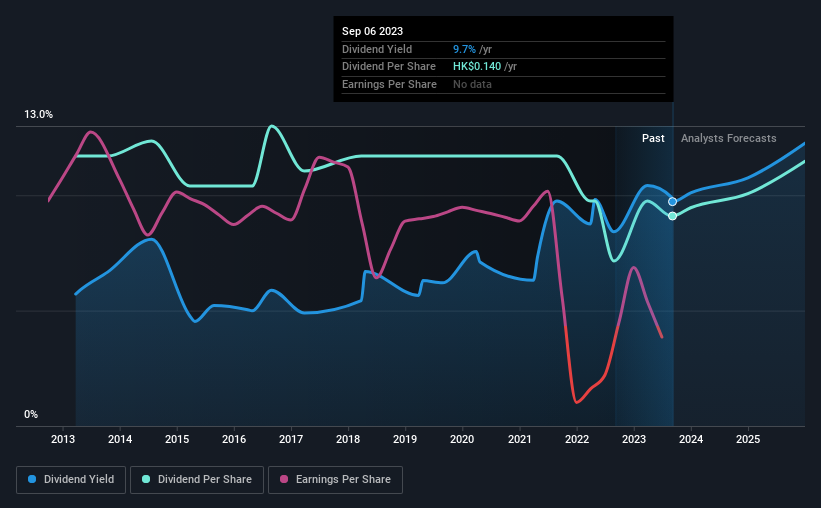Click the 2016 x-axis label

pos(234,439)
